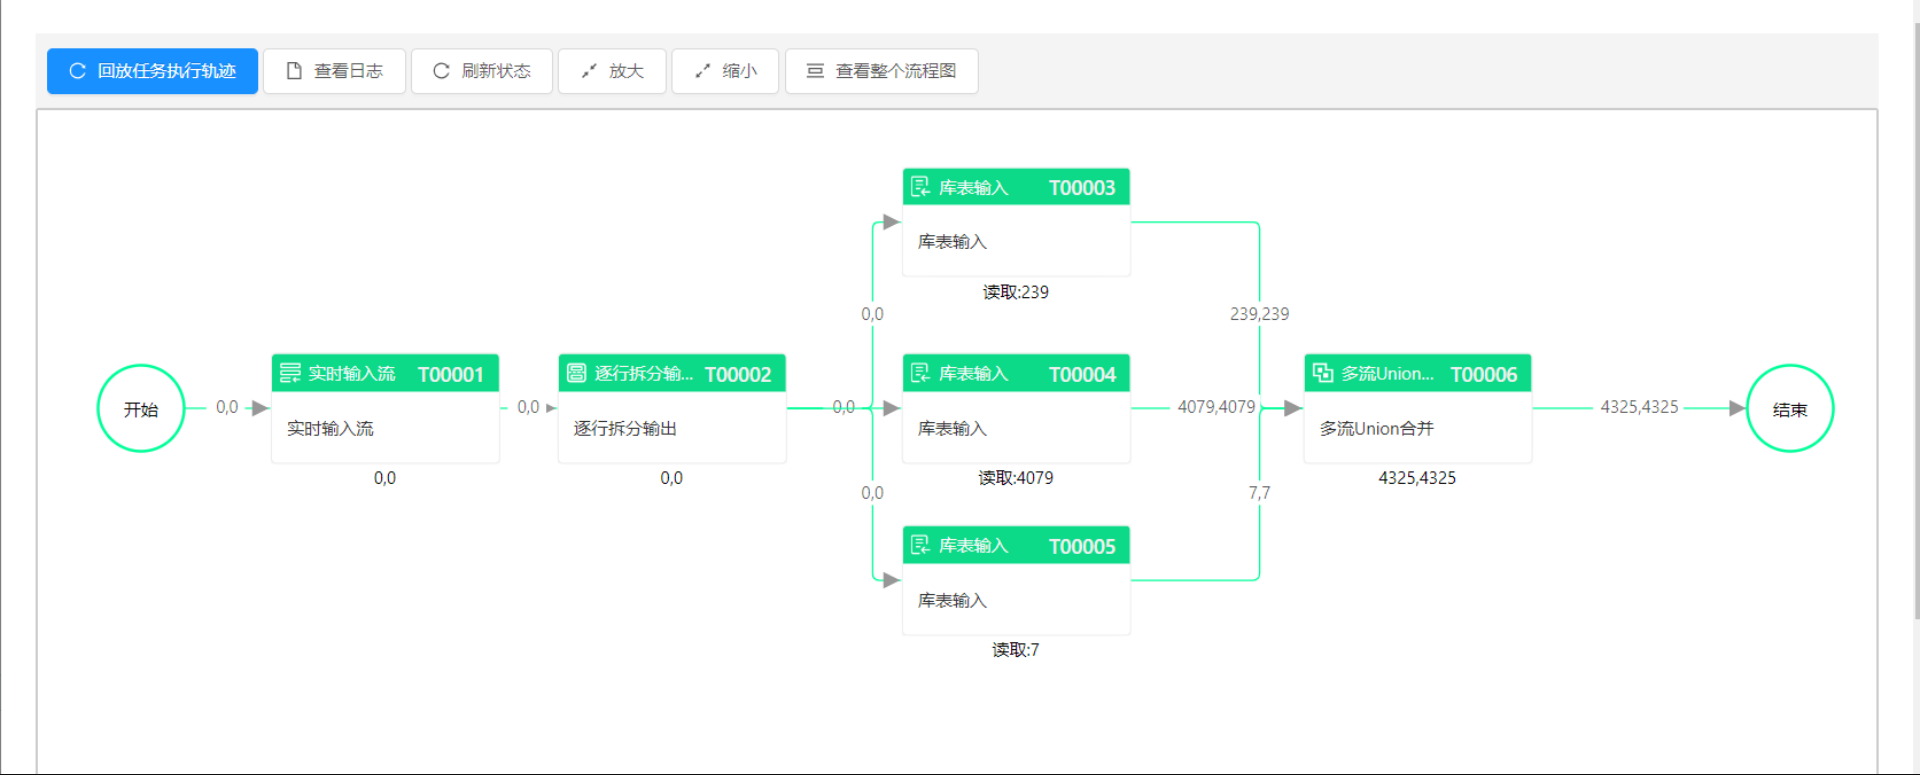Click the 0,0 edge label after 开始
Viewport: 1920px width, 775px height.
(227, 407)
